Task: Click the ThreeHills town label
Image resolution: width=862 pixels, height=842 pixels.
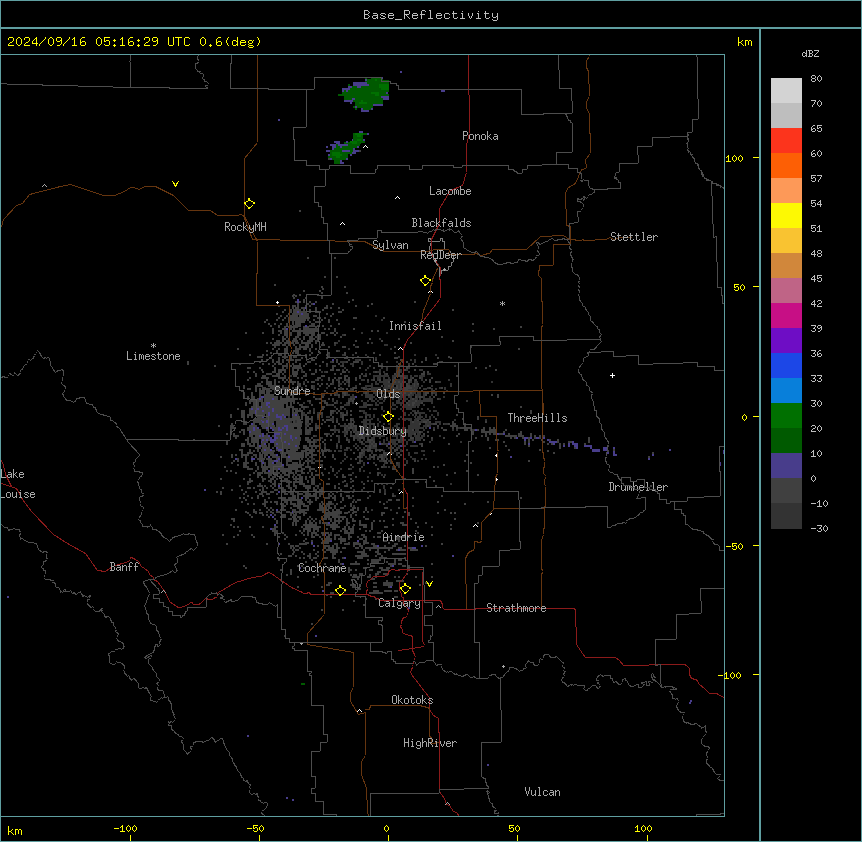Action: (537, 418)
